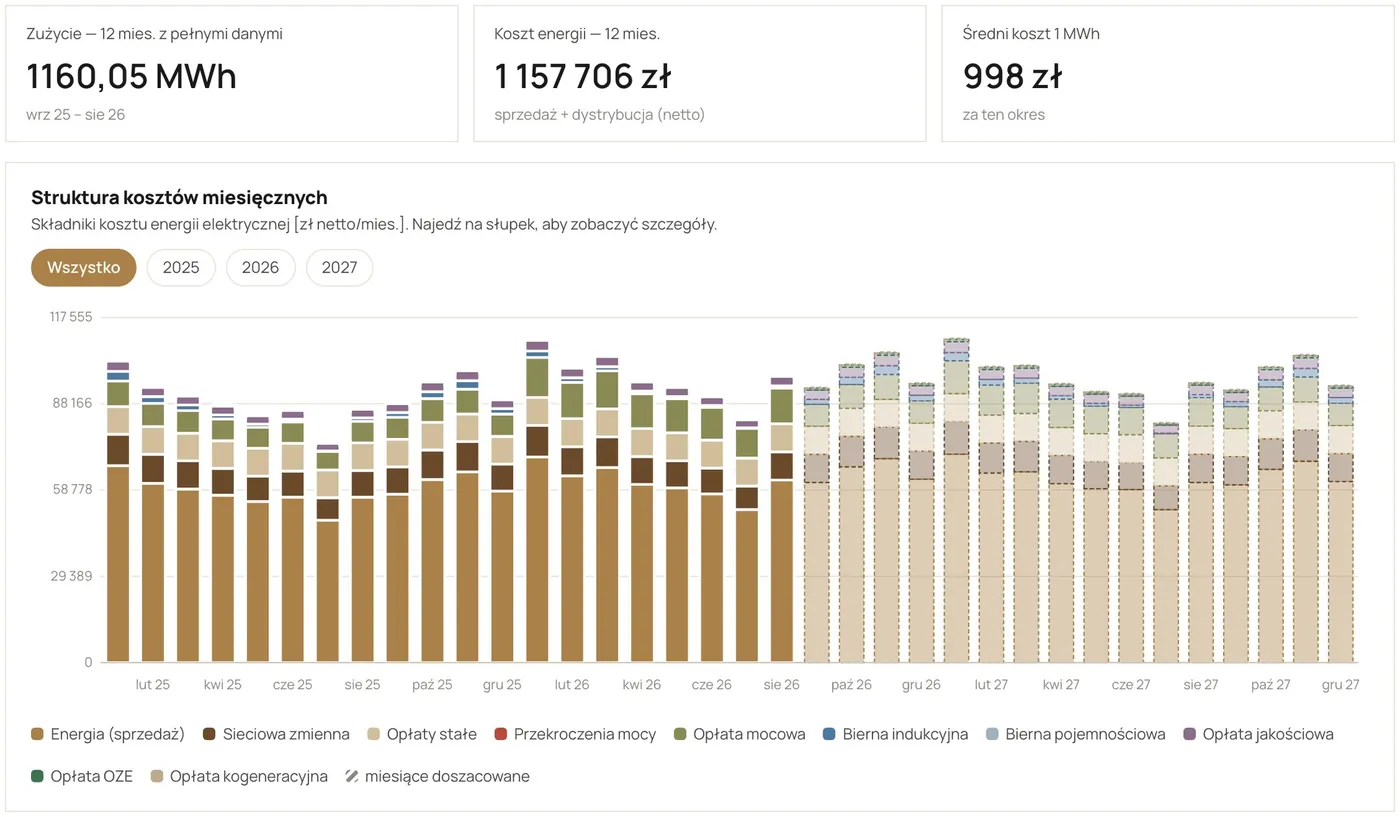Click the 'Struktura kosztów miesięcznych' heading
Image resolution: width=1400 pixels, height=817 pixels.
coord(180,197)
